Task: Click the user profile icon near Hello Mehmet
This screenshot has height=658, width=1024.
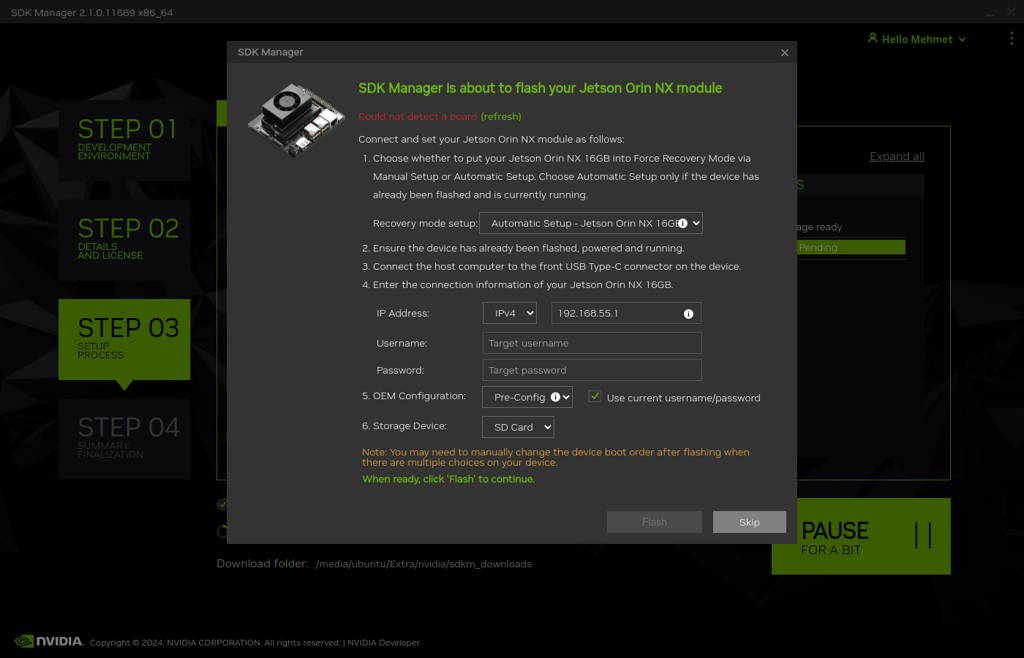Action: 872,39
